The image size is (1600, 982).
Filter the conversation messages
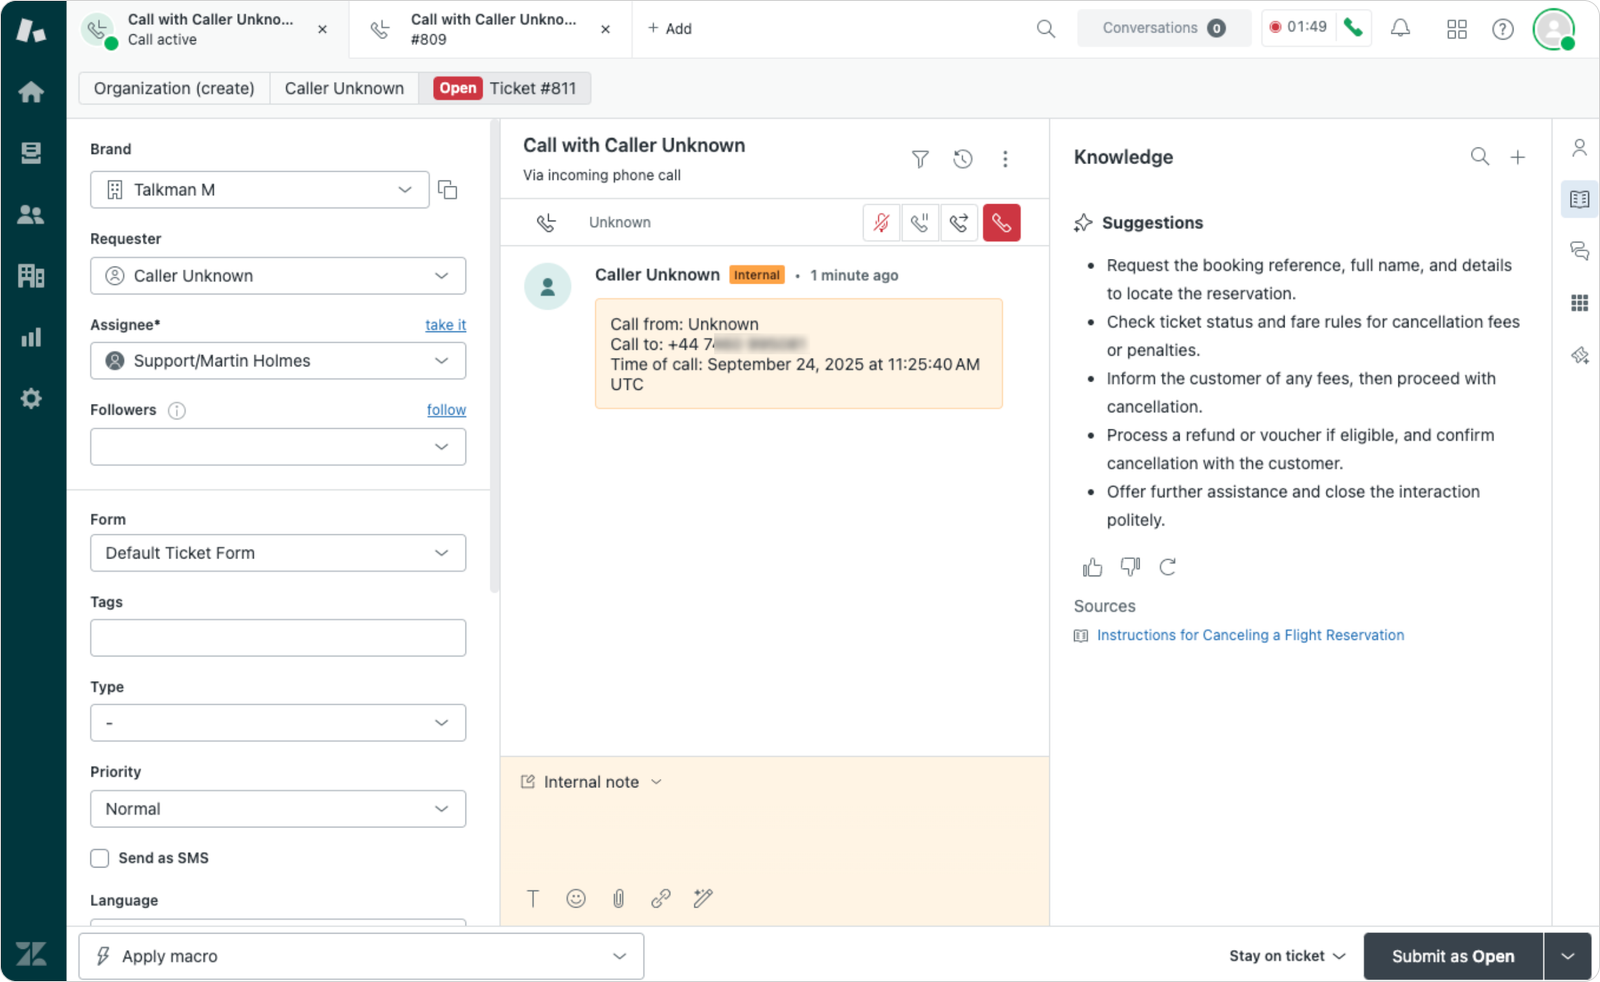[920, 159]
